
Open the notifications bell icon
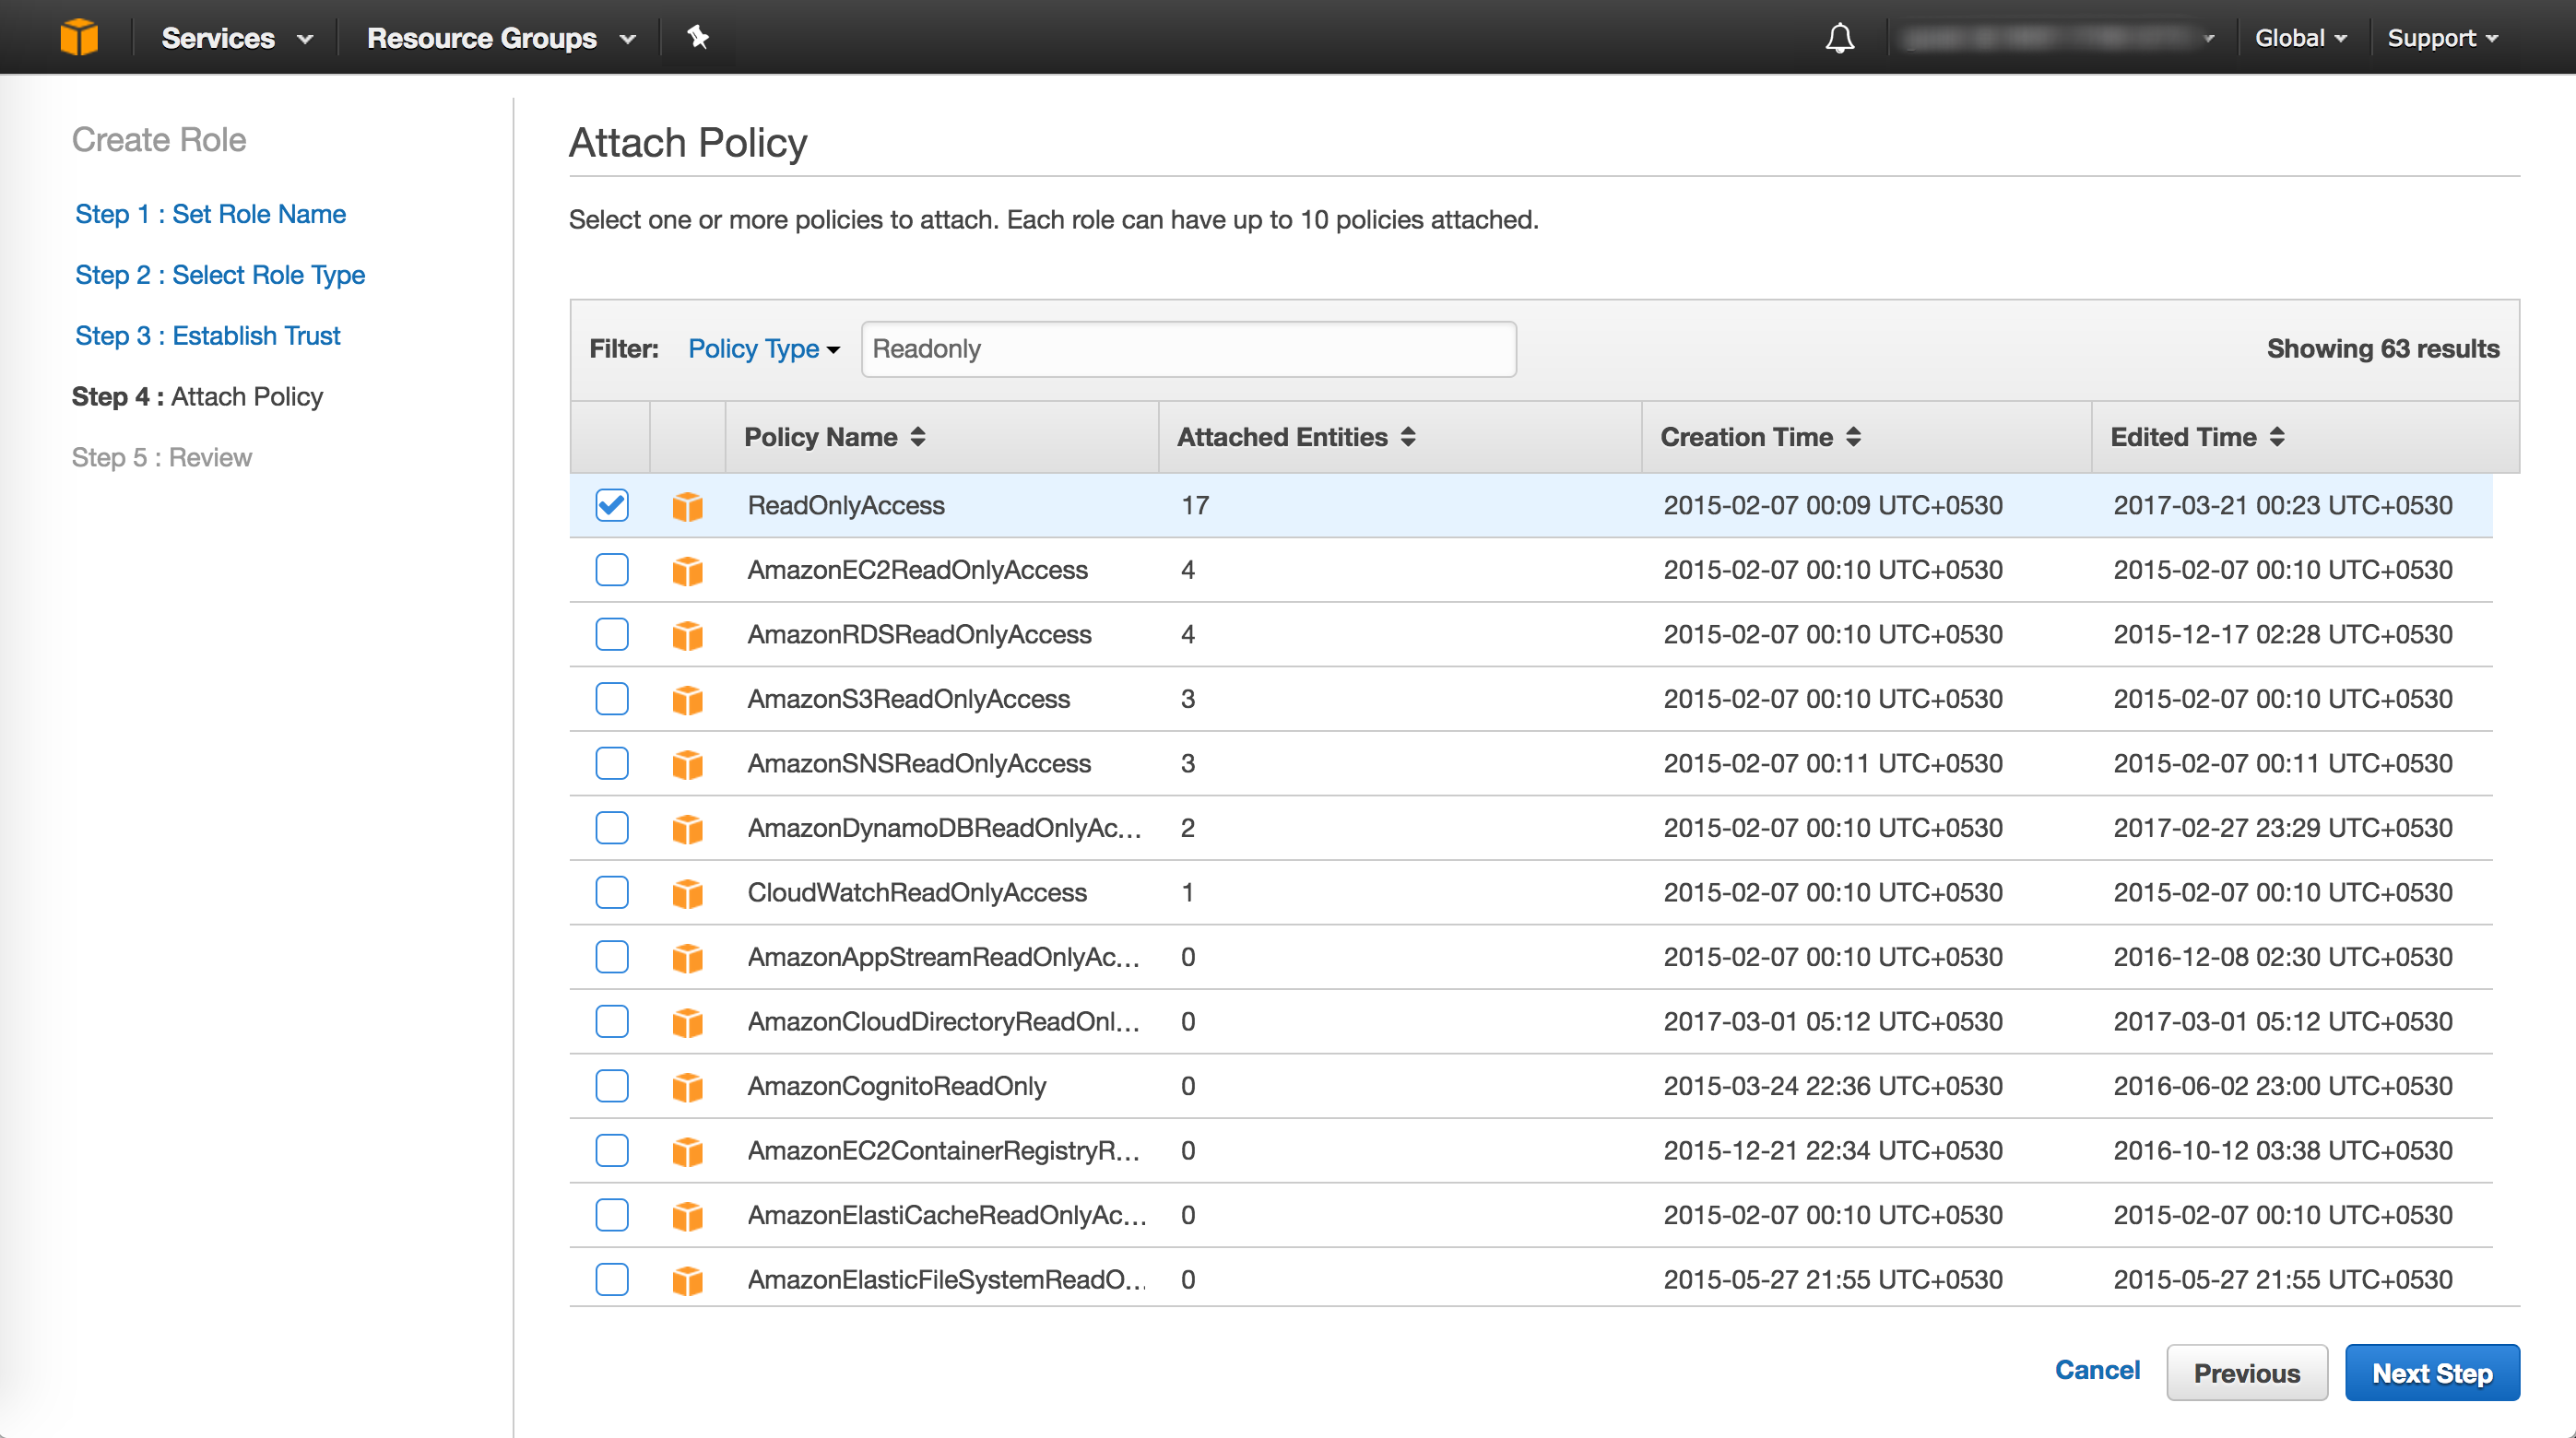pos(1839,38)
